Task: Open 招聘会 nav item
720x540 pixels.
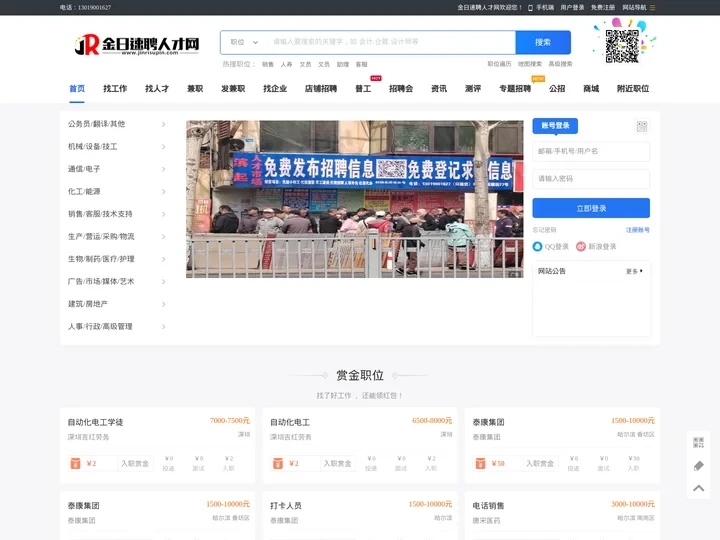Action: point(401,89)
